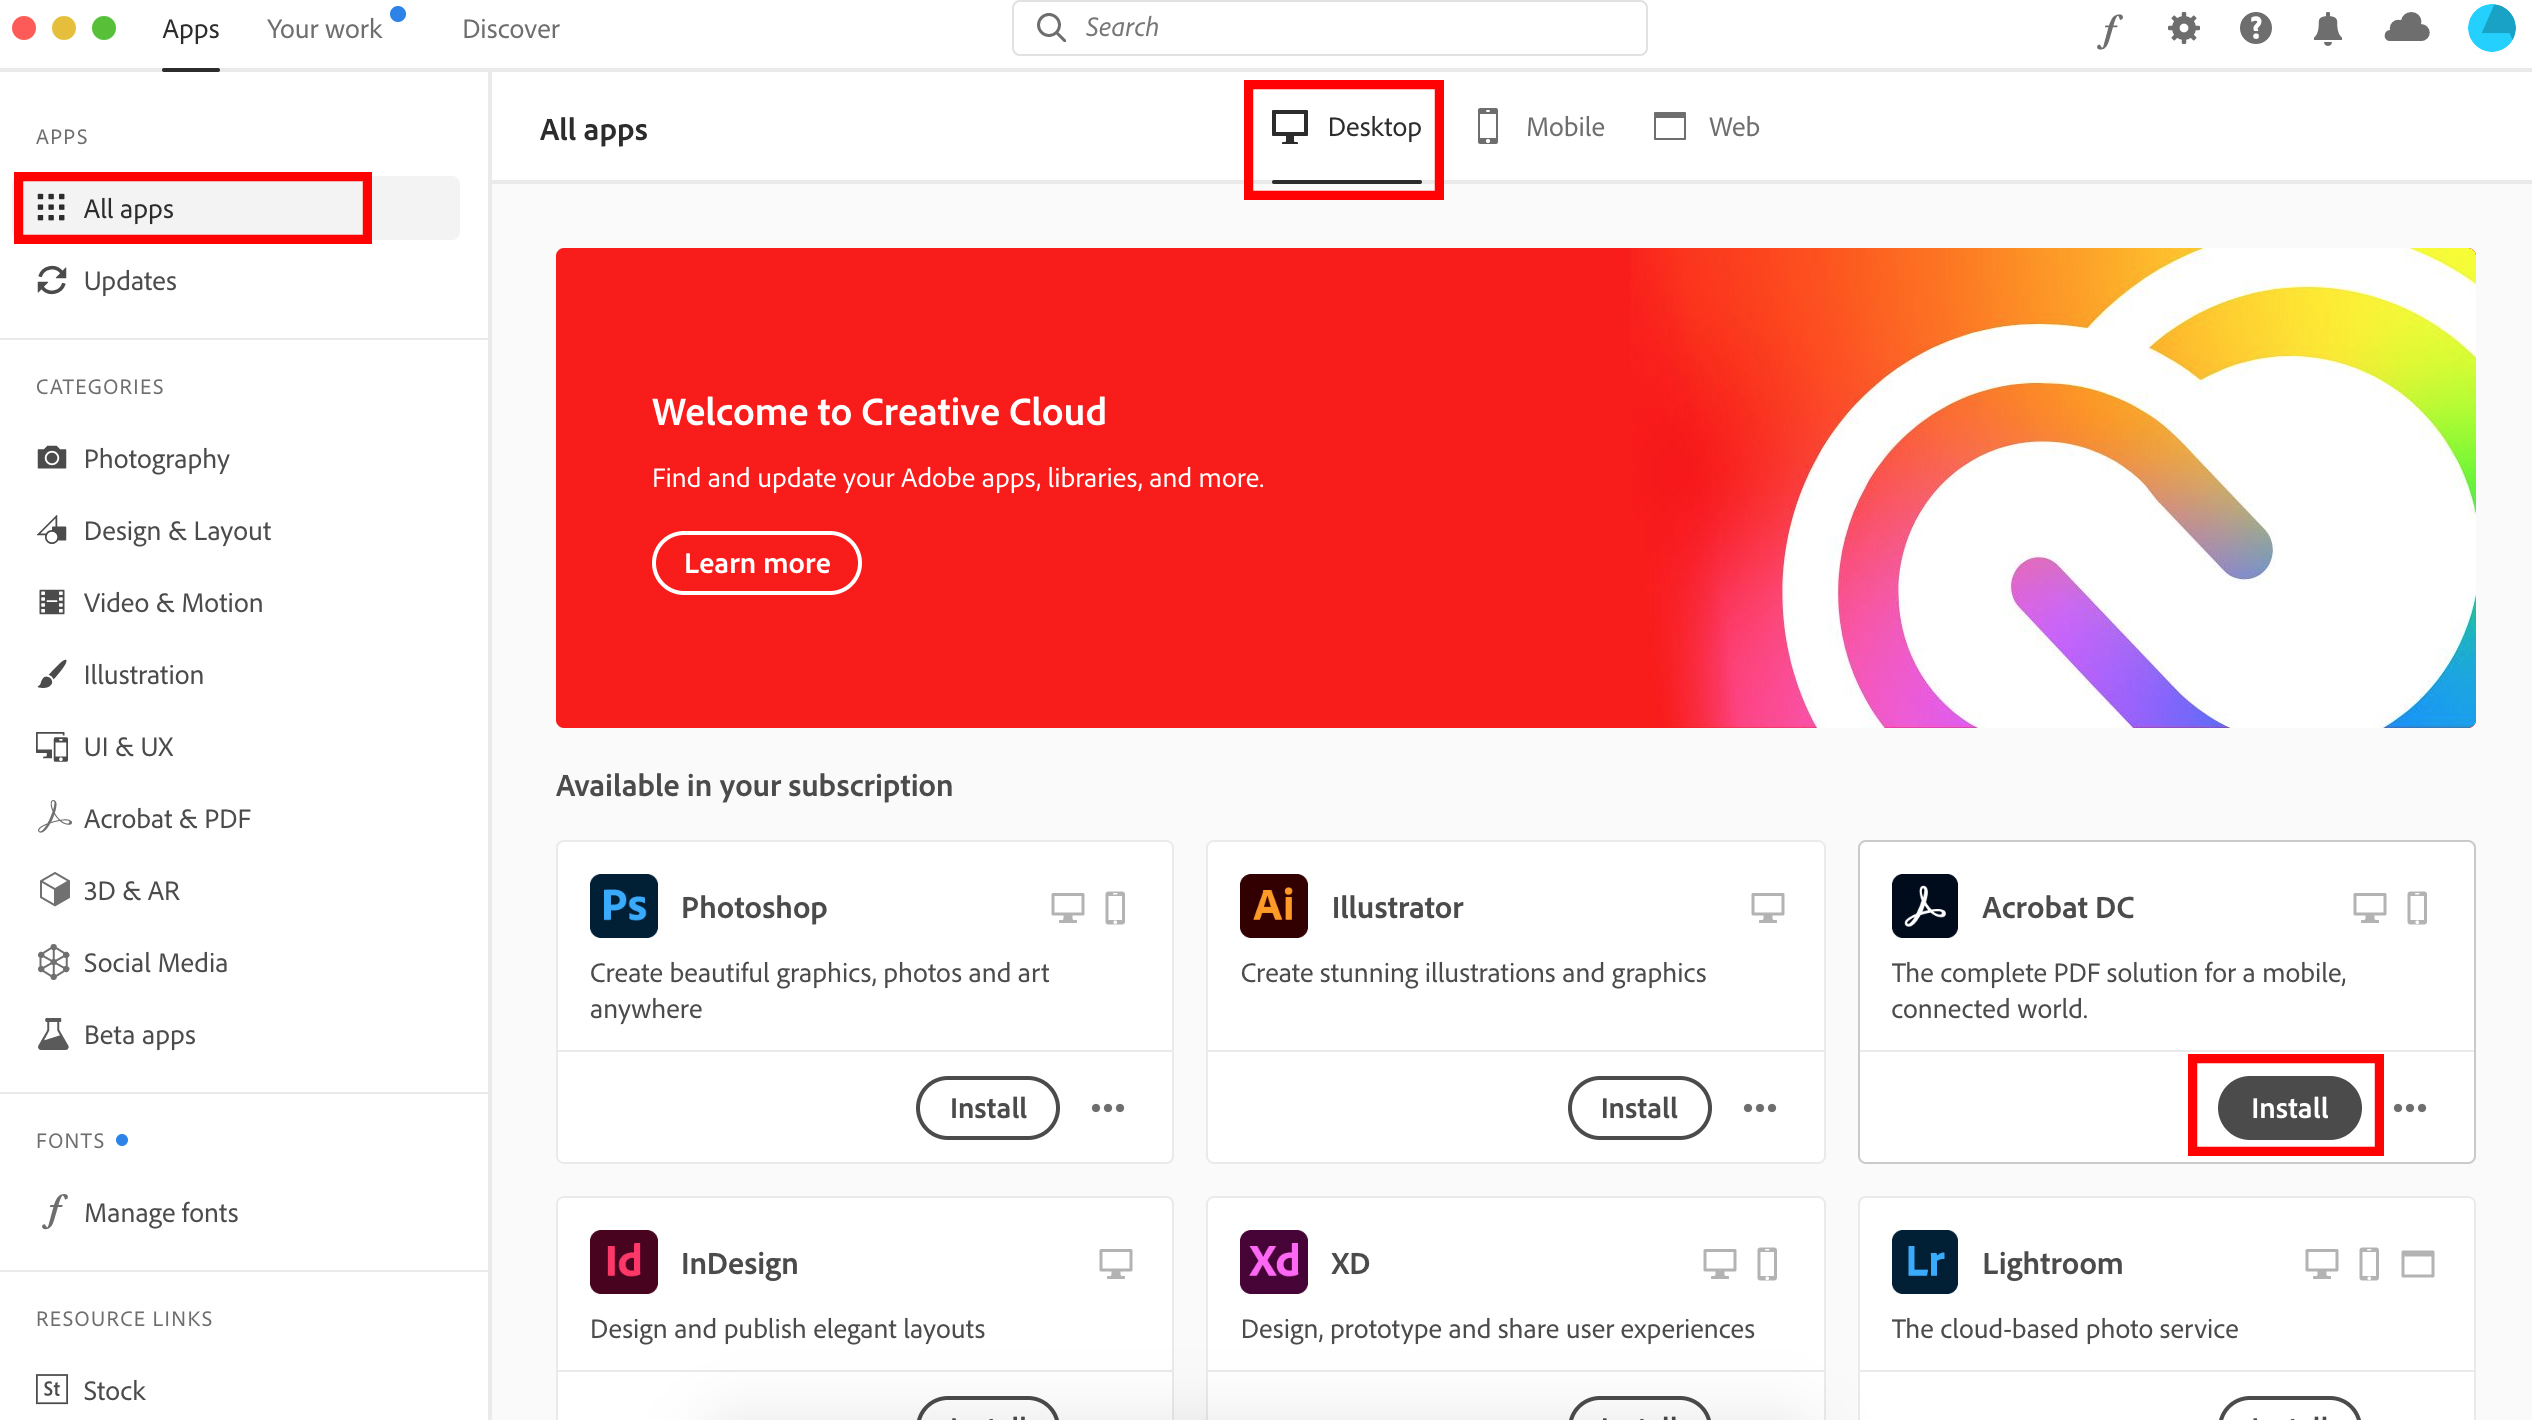
Task: Install Acrobat DC application
Action: pyautogui.click(x=2289, y=1105)
